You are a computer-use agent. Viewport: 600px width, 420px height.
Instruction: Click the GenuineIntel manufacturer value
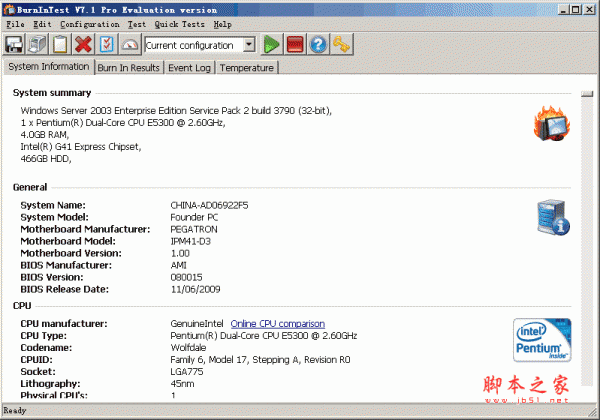coord(197,324)
